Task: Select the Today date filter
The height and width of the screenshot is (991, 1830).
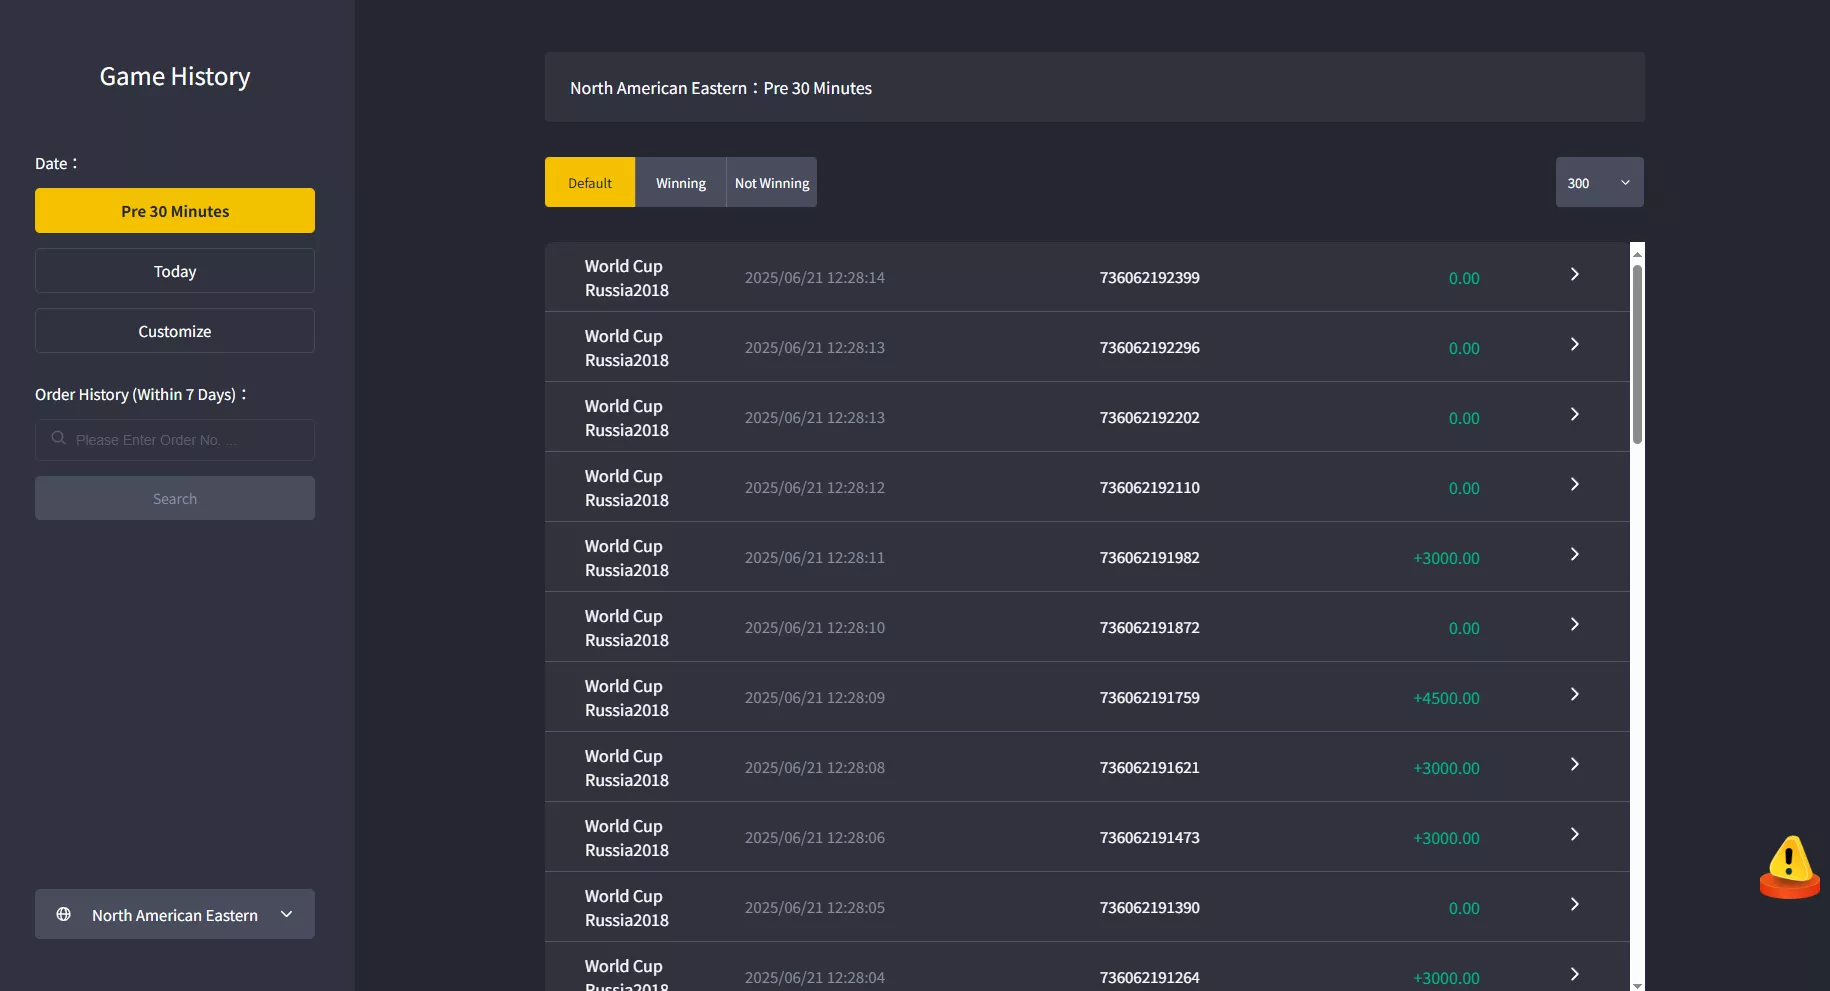Action: point(175,271)
